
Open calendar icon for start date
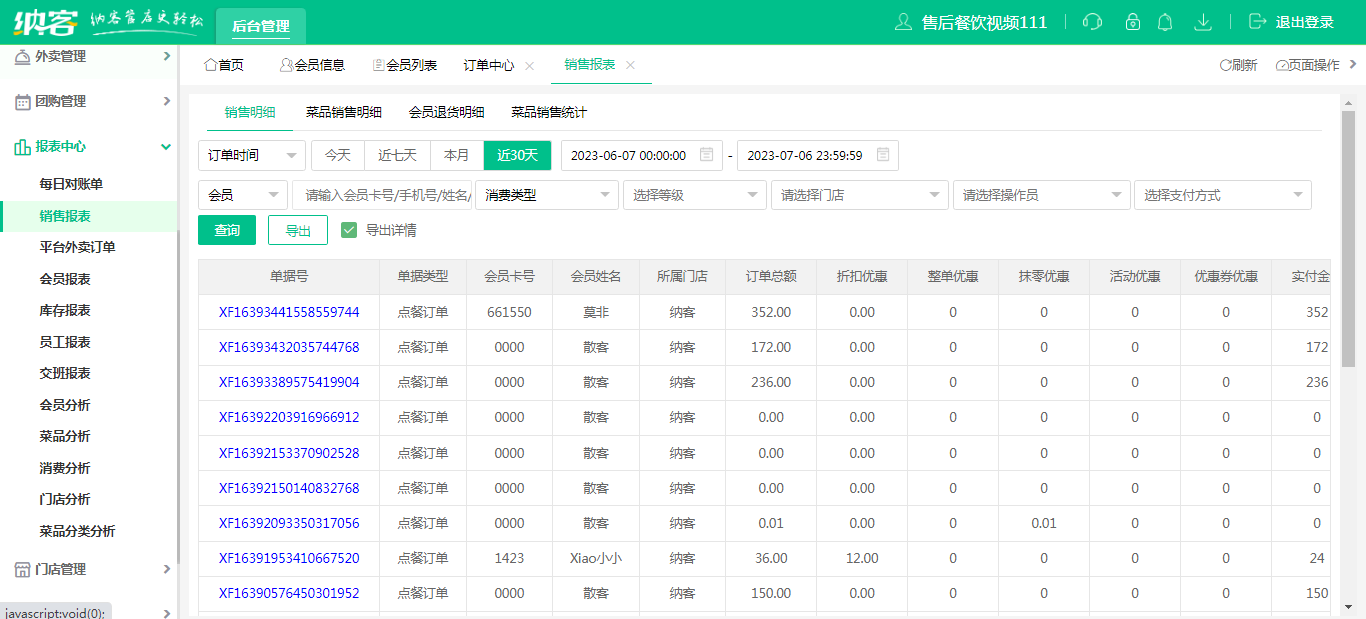click(x=707, y=155)
